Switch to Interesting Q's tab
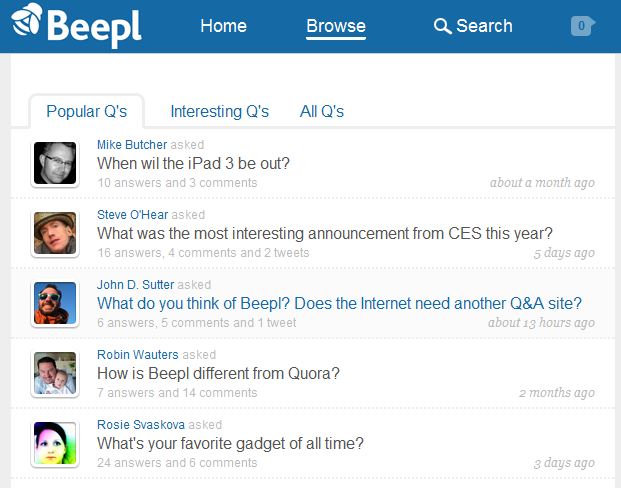The height and width of the screenshot is (488, 621). pos(219,111)
